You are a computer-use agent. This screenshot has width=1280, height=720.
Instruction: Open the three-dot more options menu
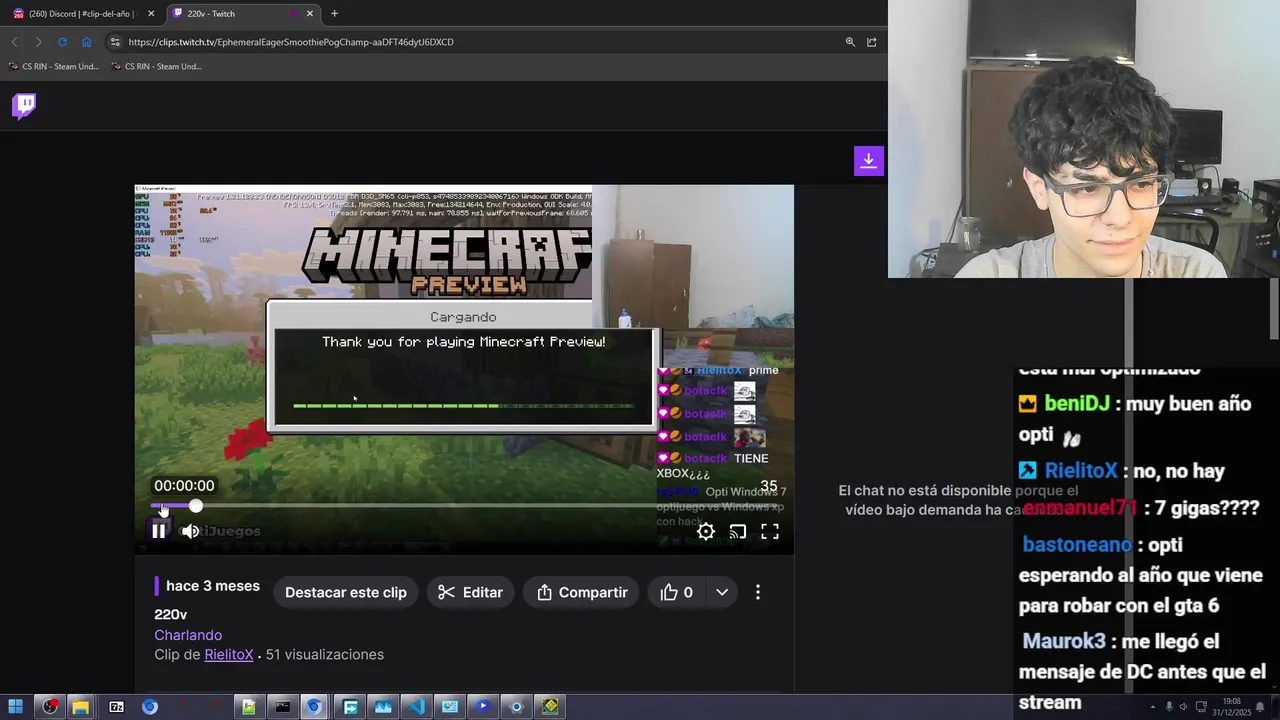tap(758, 592)
